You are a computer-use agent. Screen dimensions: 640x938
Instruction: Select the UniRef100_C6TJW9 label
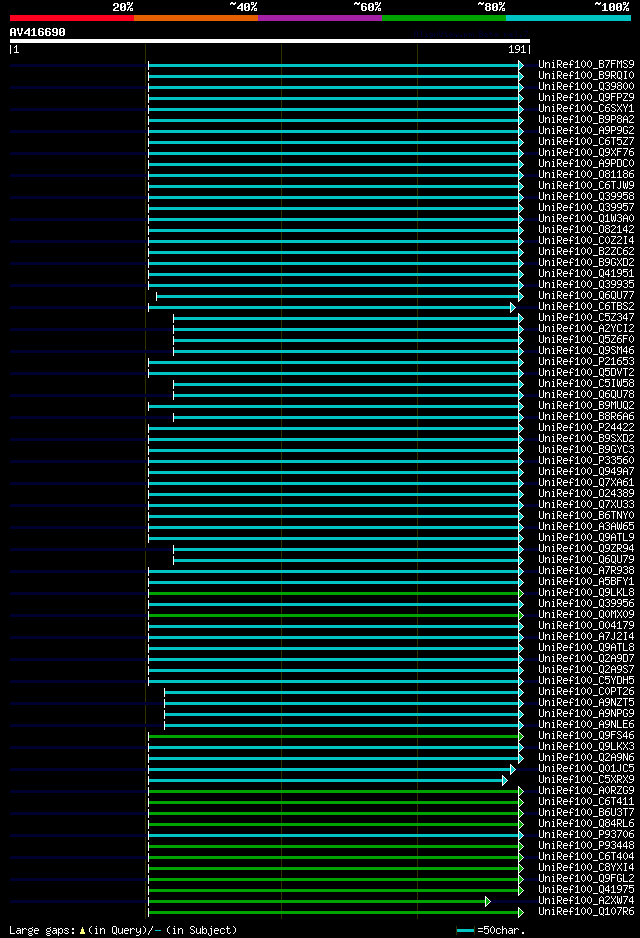coord(586,185)
